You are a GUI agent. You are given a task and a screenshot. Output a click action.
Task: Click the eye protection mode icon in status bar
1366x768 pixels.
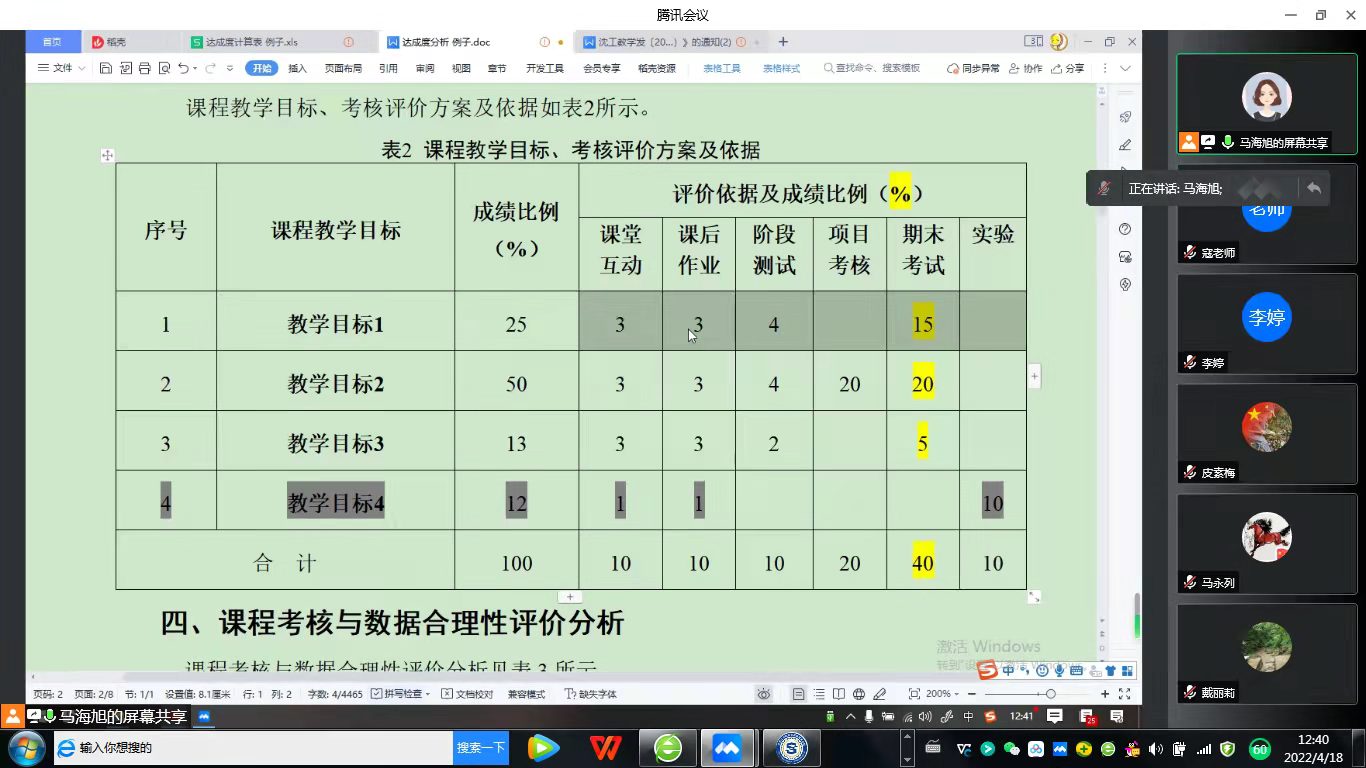[x=764, y=694]
